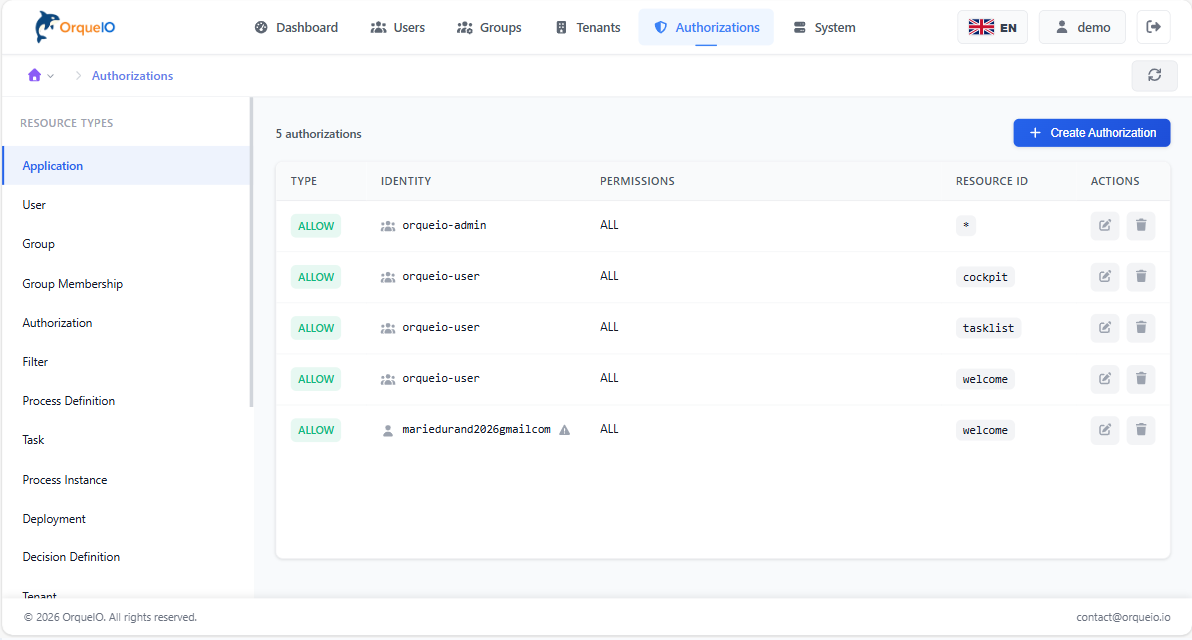Click the resource types sidebar scrollbar
The height and width of the screenshot is (640, 1192).
pyautogui.click(x=251, y=252)
